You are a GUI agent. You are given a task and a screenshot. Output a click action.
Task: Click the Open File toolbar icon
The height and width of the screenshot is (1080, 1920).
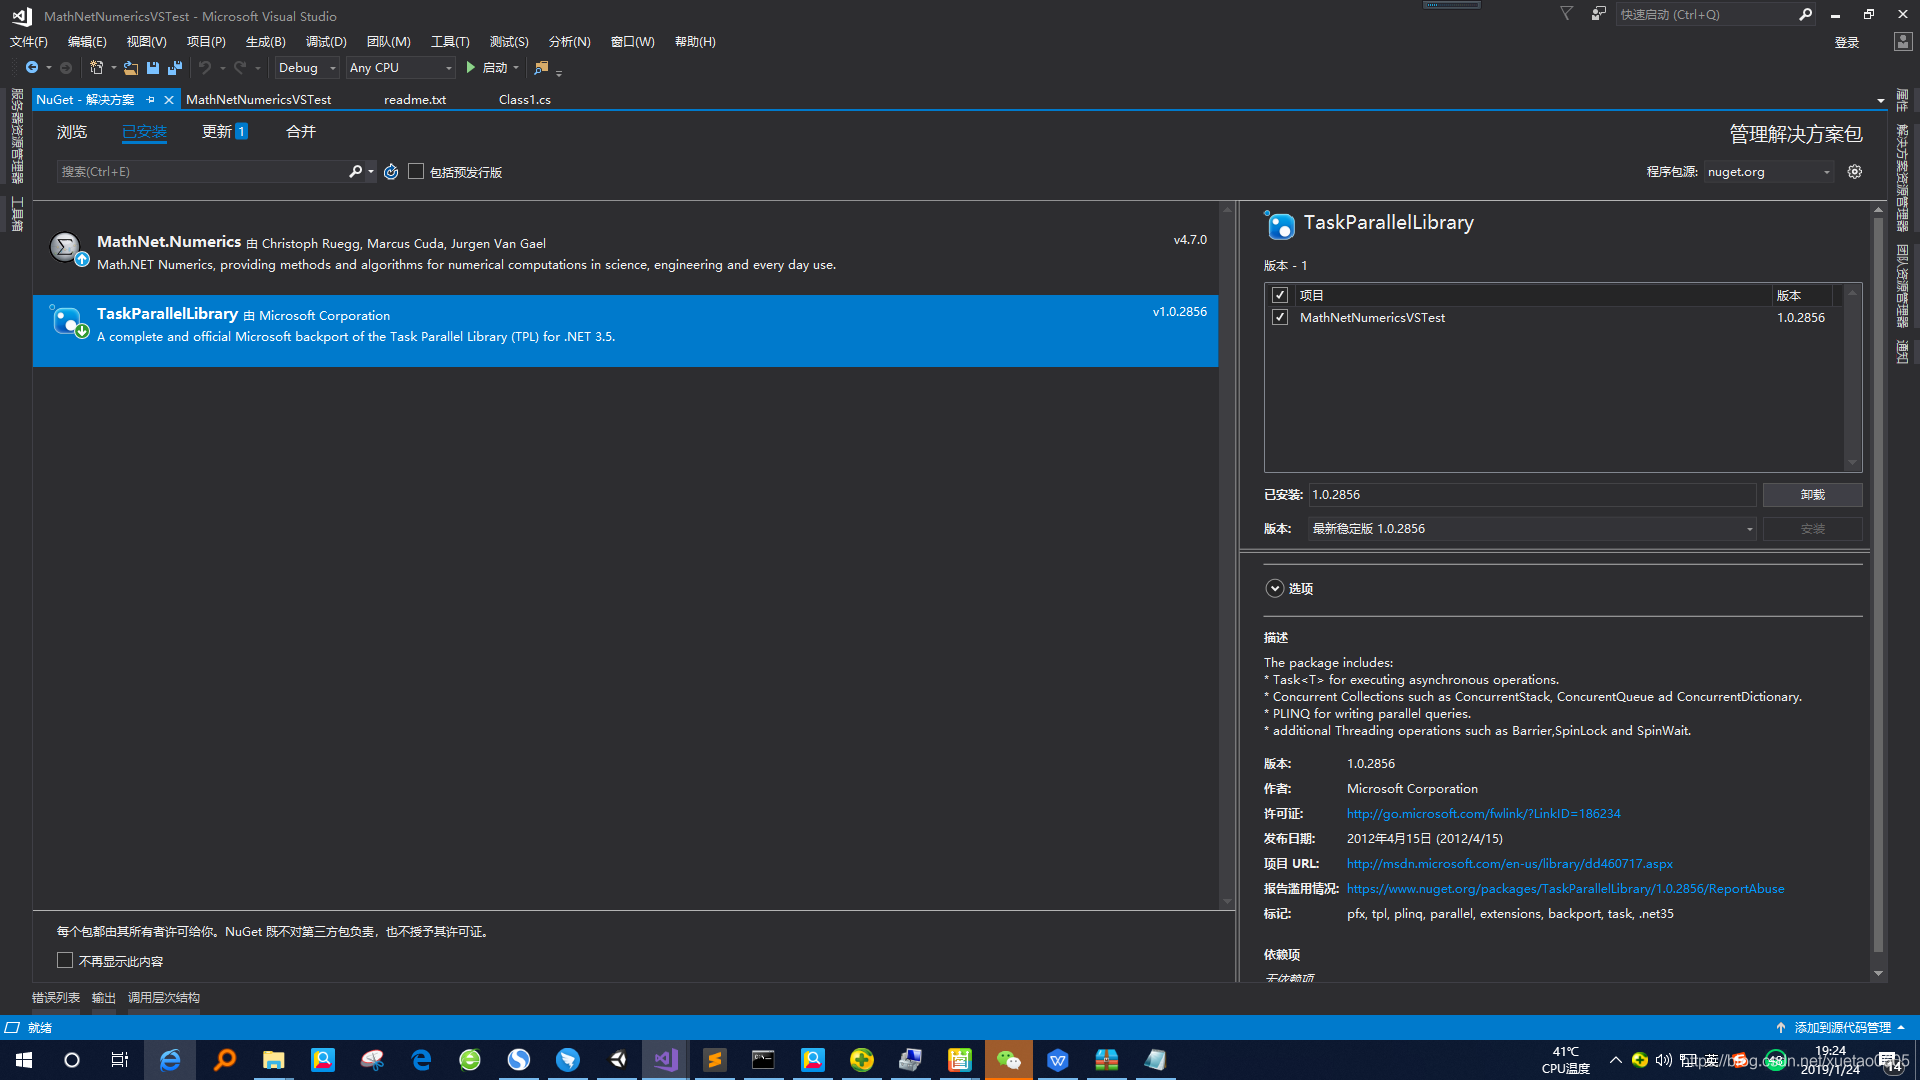(x=131, y=68)
